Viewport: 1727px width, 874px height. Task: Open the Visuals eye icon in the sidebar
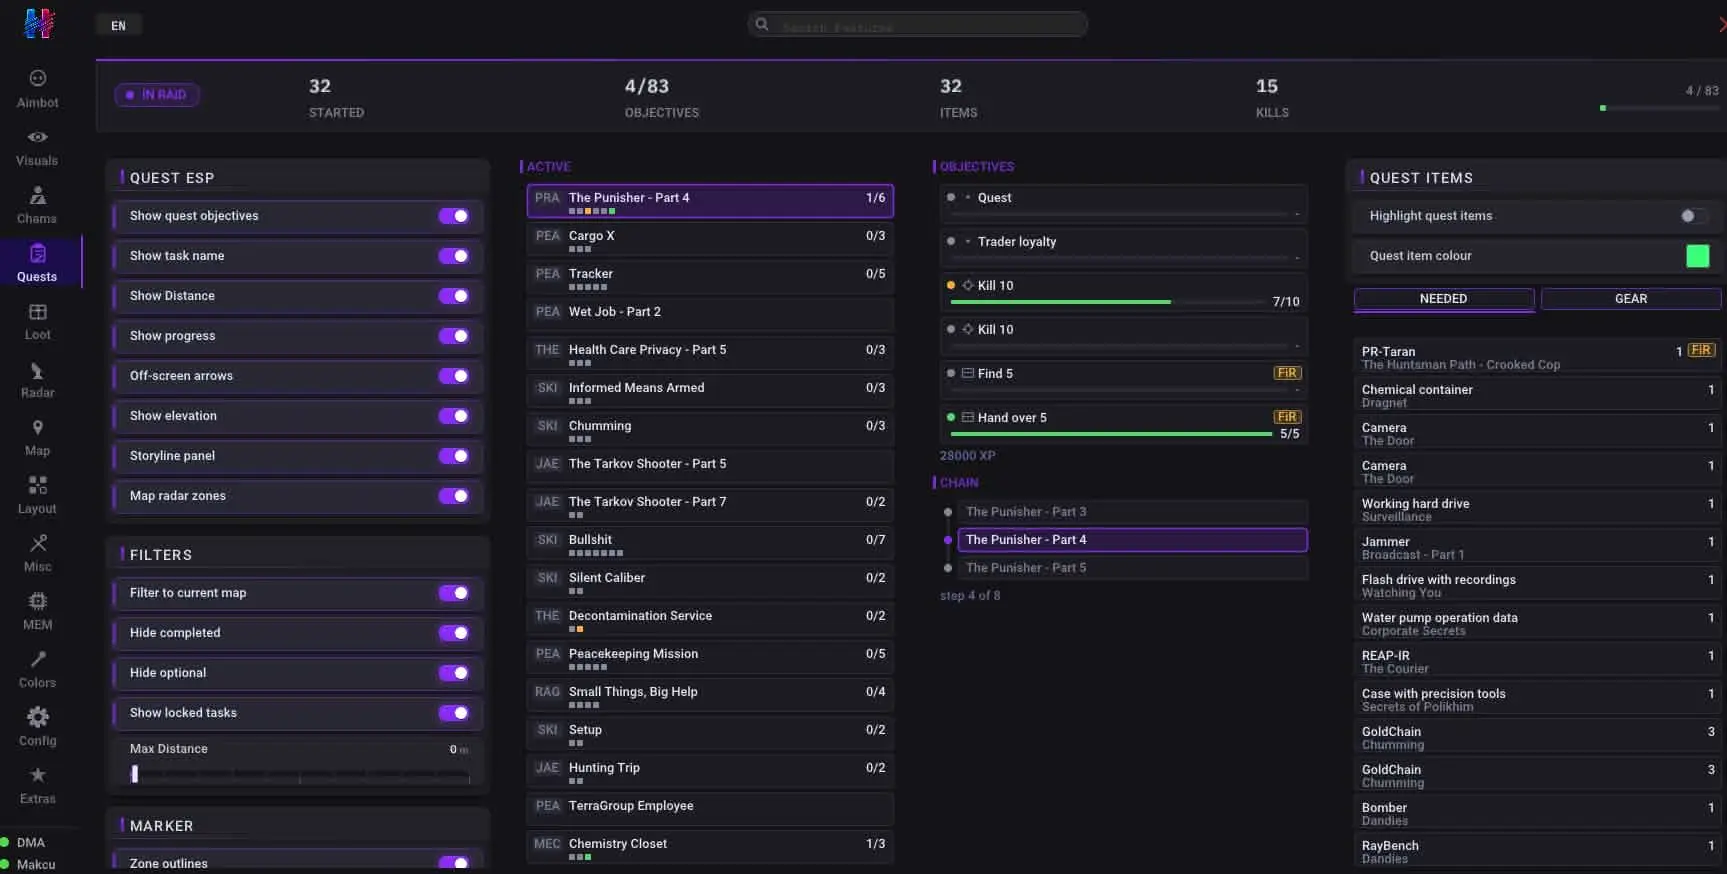(x=38, y=137)
